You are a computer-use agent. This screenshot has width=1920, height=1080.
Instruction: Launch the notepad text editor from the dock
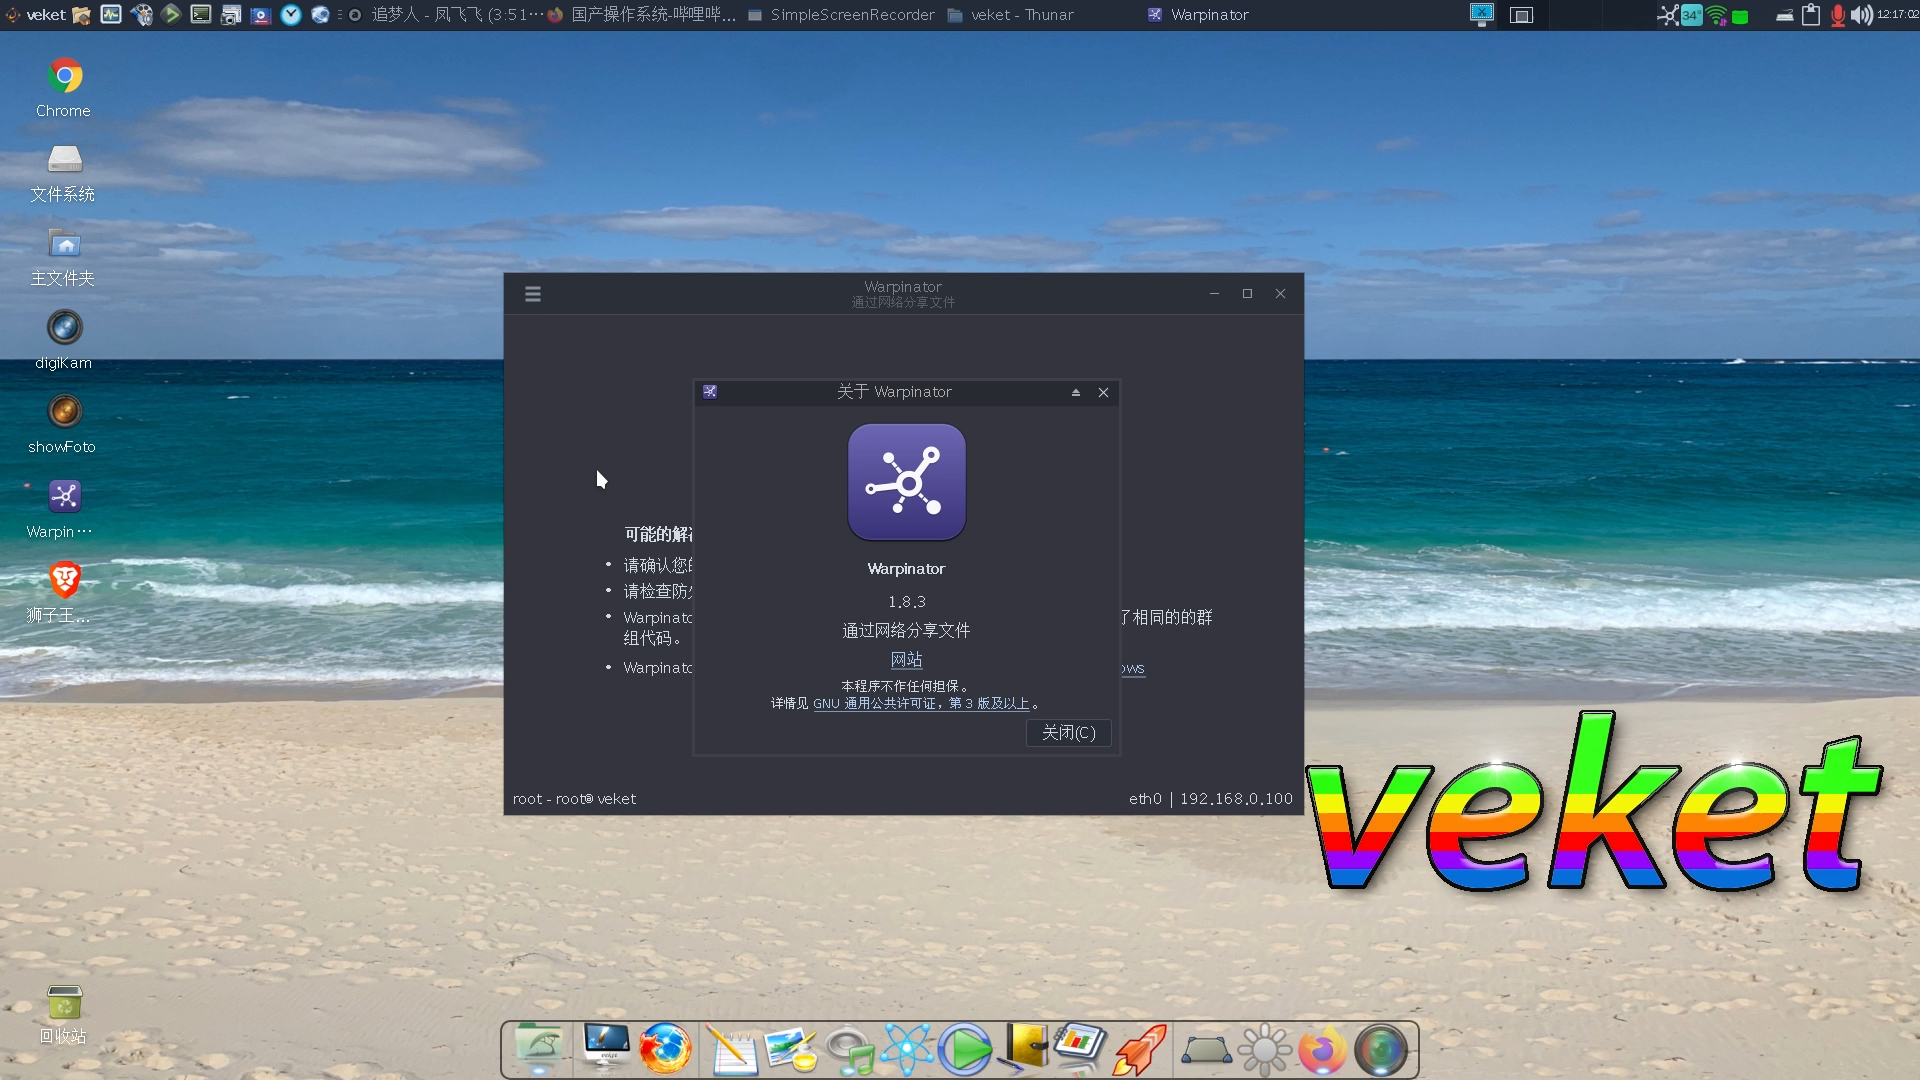click(733, 1049)
